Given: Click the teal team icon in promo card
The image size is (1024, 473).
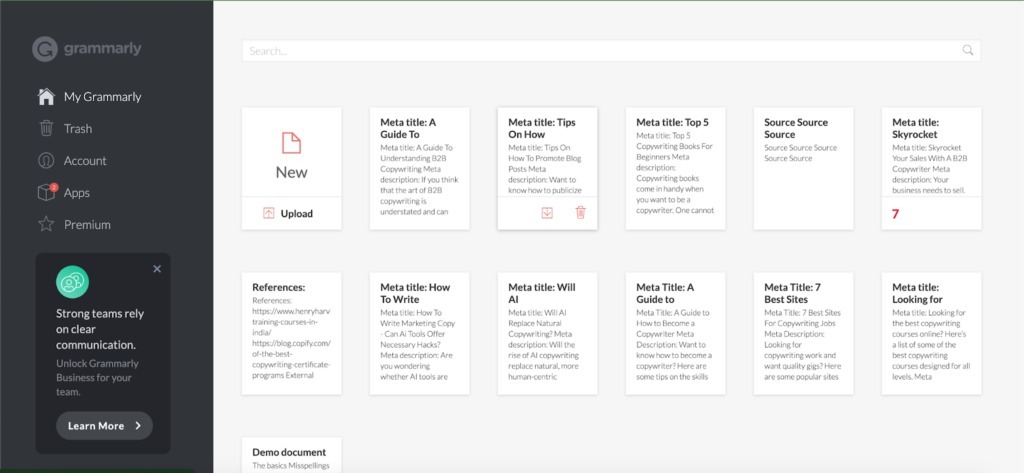Looking at the screenshot, I should [x=72, y=282].
